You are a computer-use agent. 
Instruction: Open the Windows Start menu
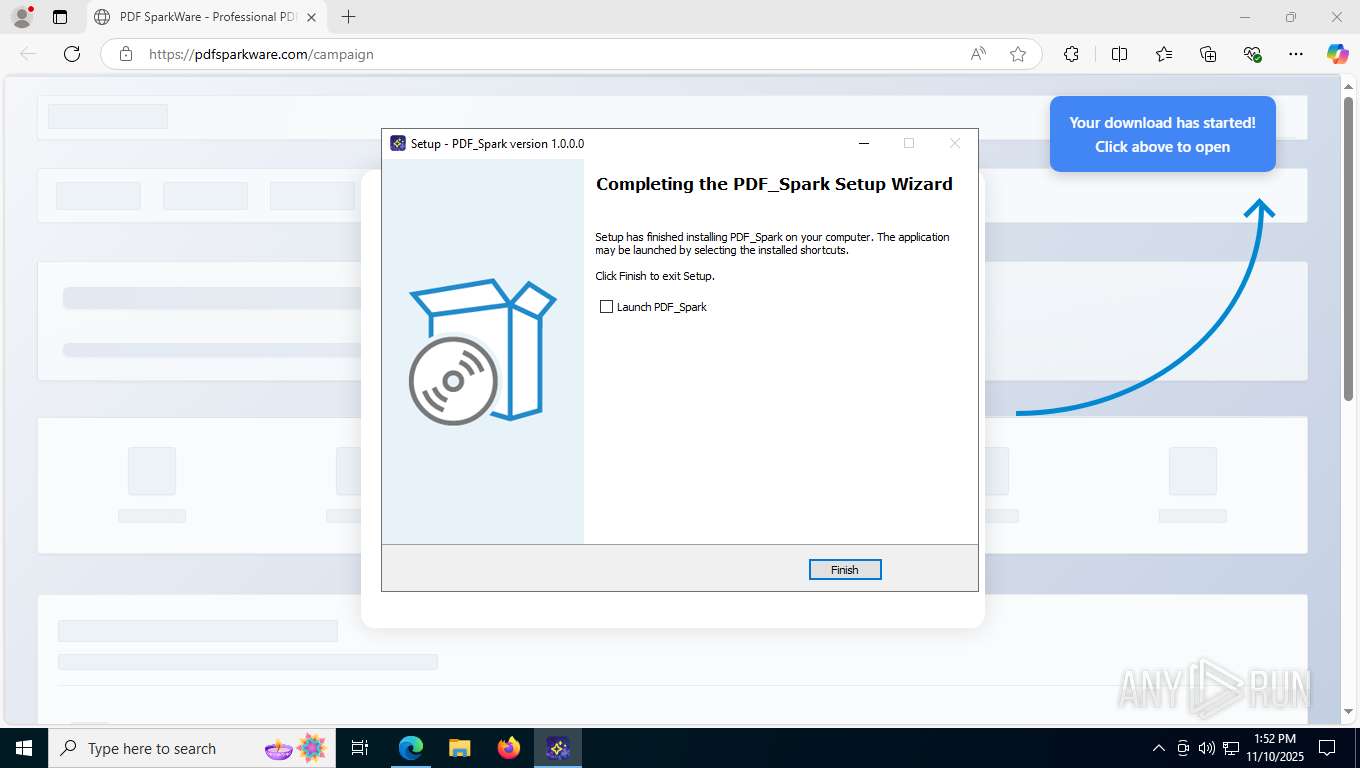click(x=23, y=748)
